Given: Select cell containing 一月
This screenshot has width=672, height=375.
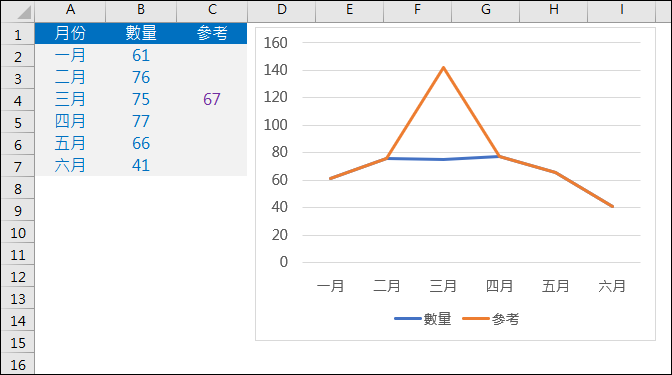Looking at the screenshot, I should click(70, 55).
